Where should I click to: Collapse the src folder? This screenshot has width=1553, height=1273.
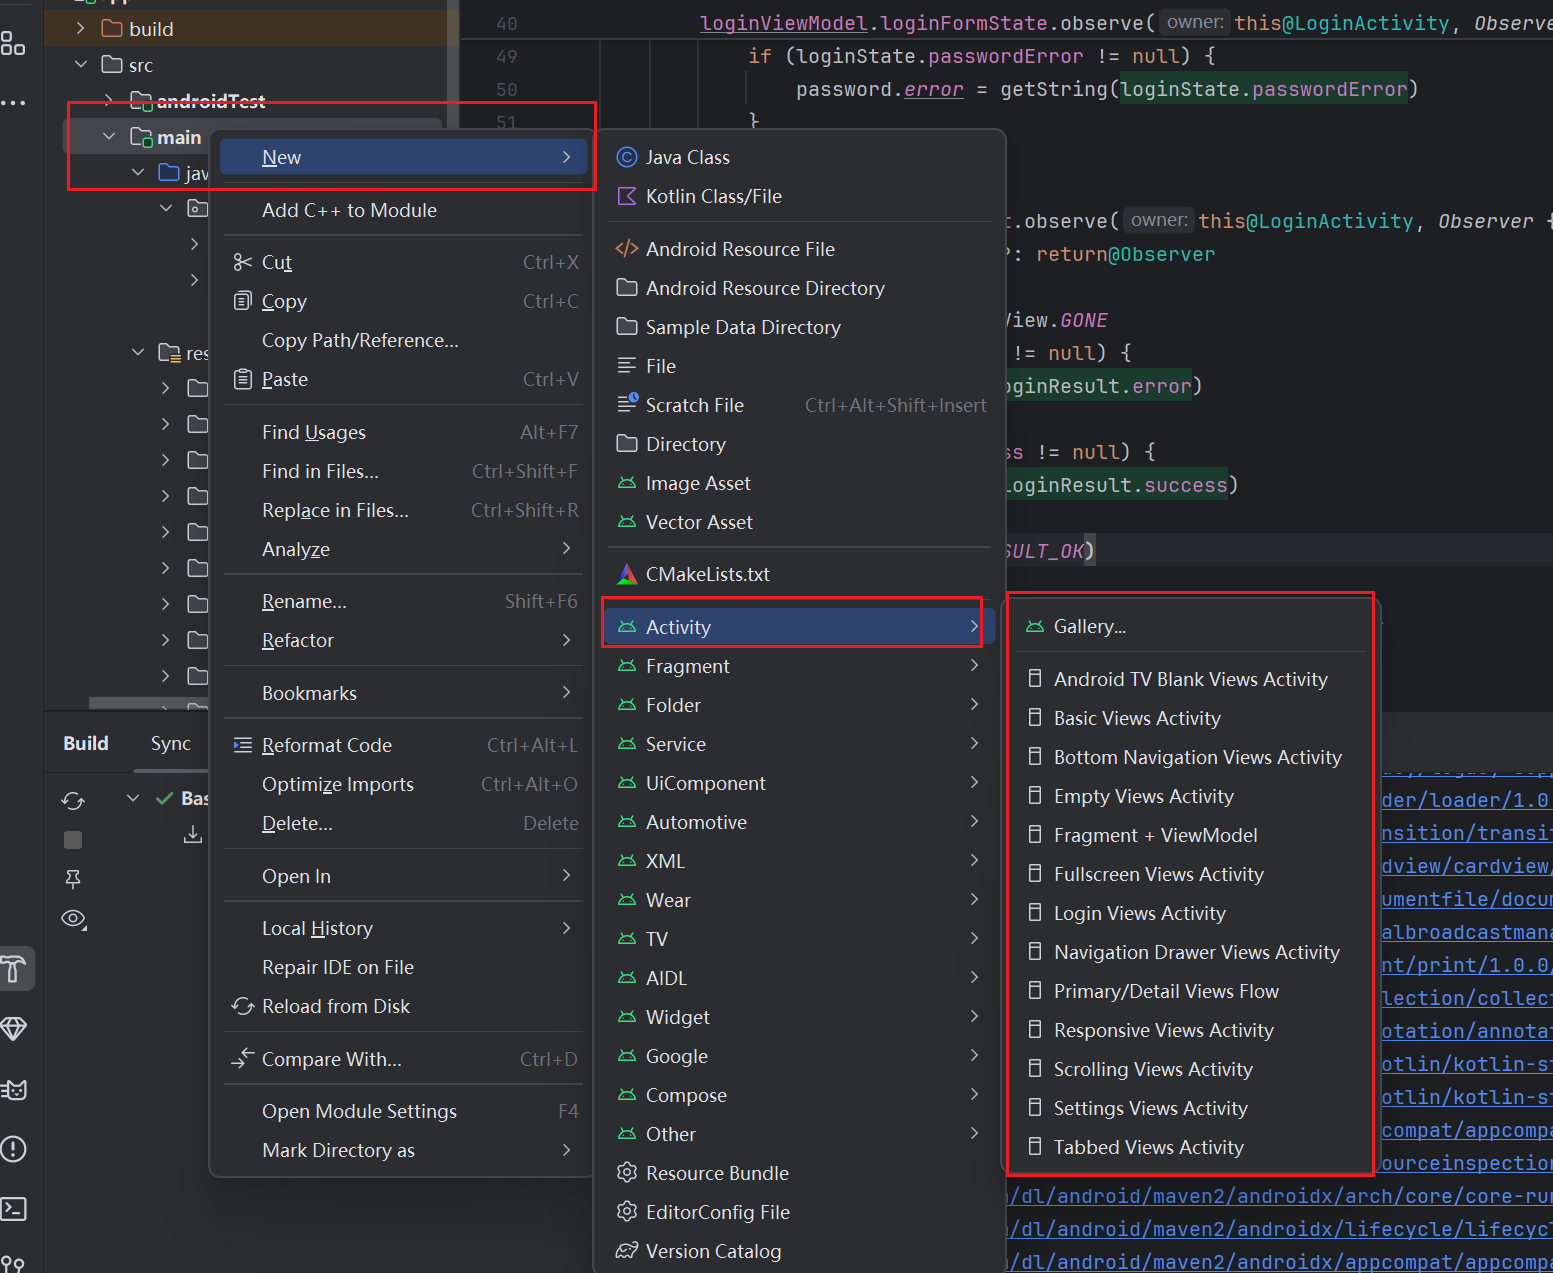click(81, 65)
